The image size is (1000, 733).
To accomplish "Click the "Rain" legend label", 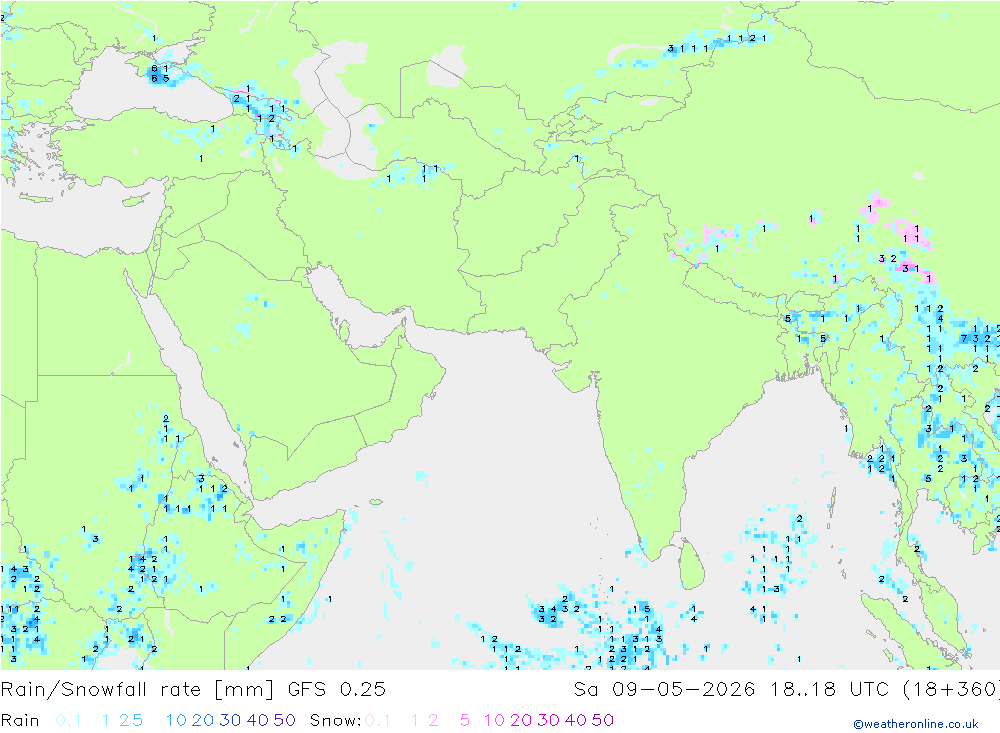I will pos(20,720).
